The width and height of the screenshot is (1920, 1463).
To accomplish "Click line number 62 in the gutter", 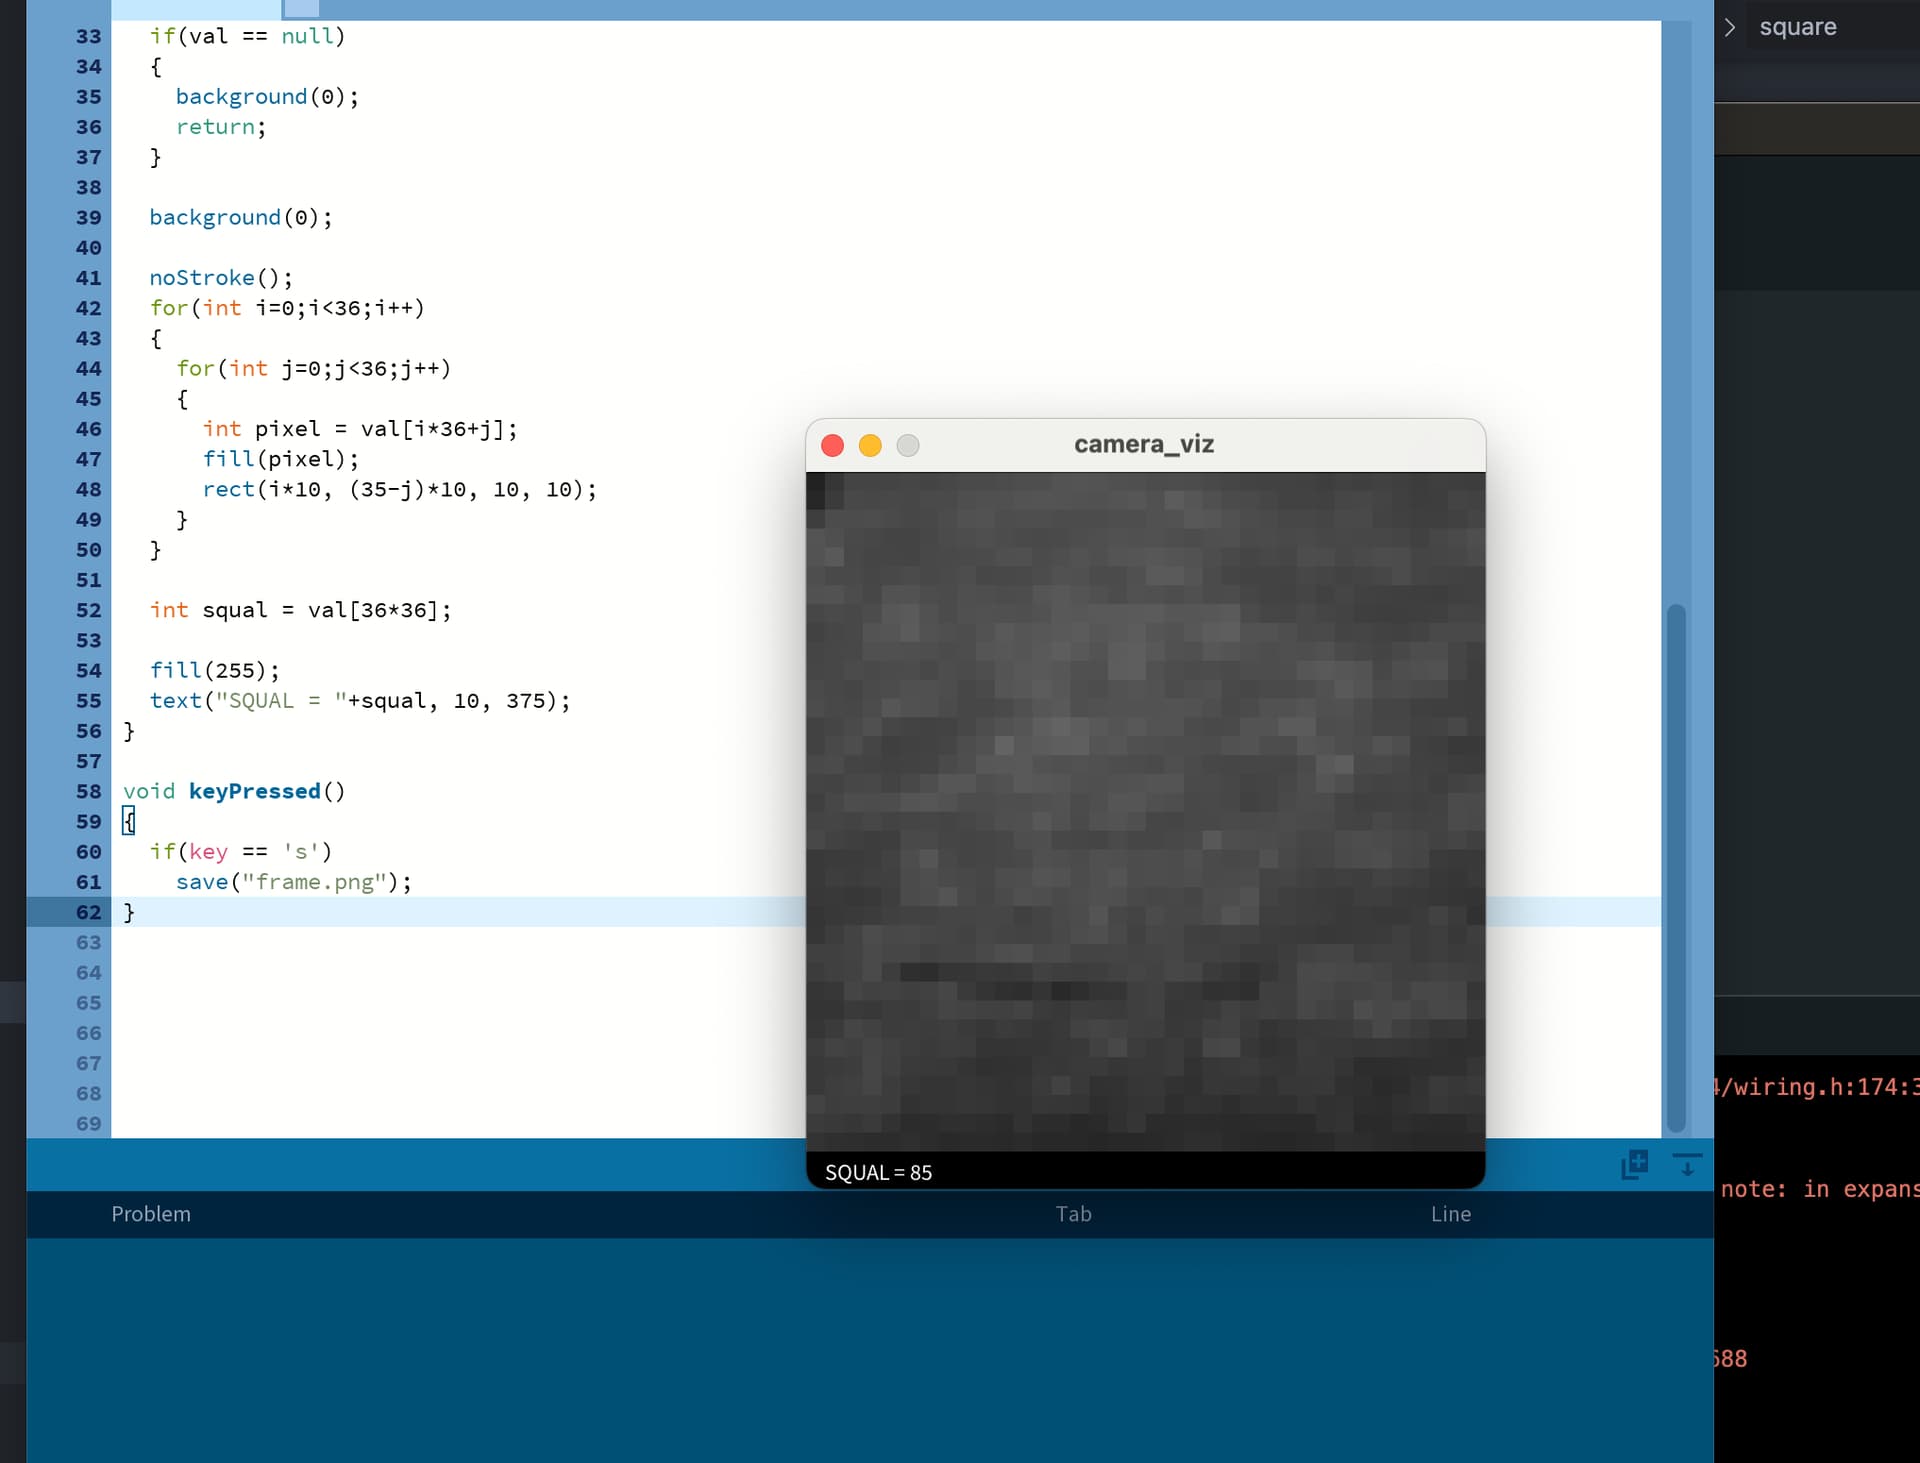I will pyautogui.click(x=88, y=912).
